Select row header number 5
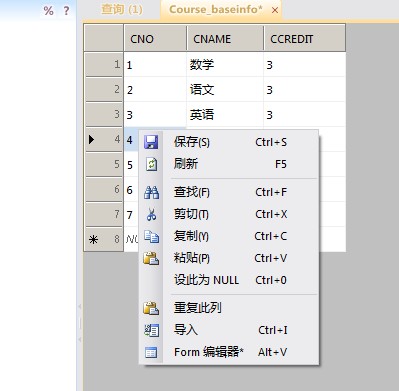The image size is (399, 391). click(104, 164)
